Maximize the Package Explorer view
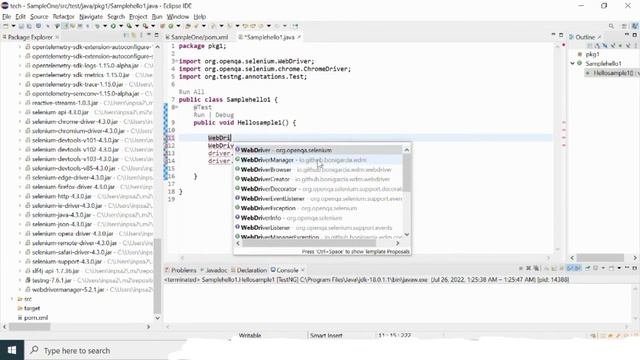The height and width of the screenshot is (360, 640). pyautogui.click(x=157, y=36)
